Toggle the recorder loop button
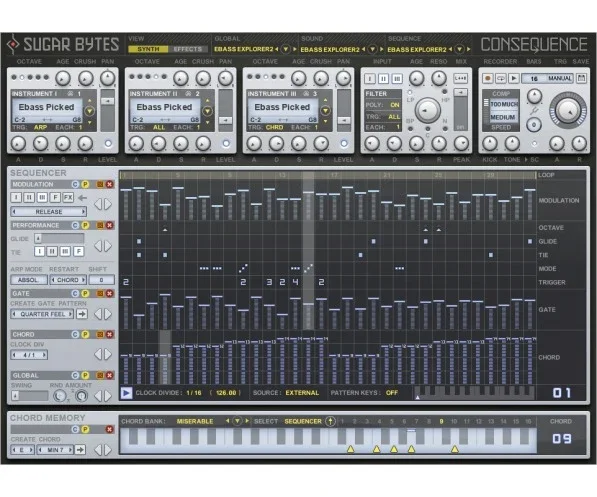This screenshot has height=497, width=597. click(501, 78)
